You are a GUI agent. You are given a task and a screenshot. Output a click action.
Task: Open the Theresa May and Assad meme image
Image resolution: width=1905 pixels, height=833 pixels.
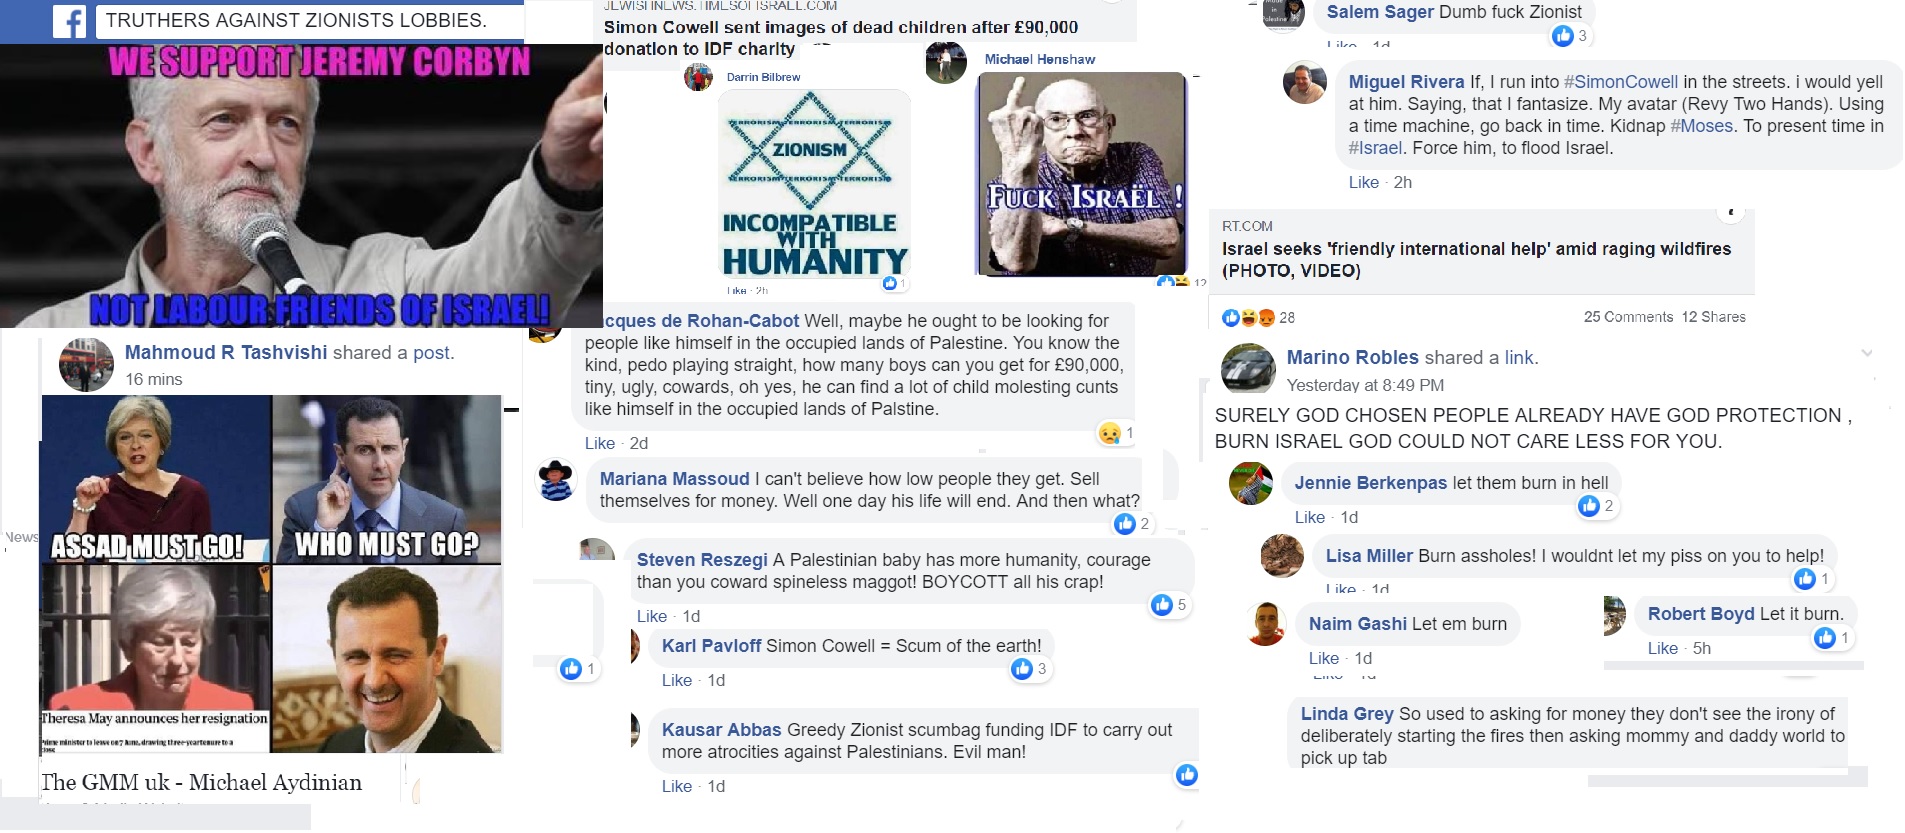point(271,573)
